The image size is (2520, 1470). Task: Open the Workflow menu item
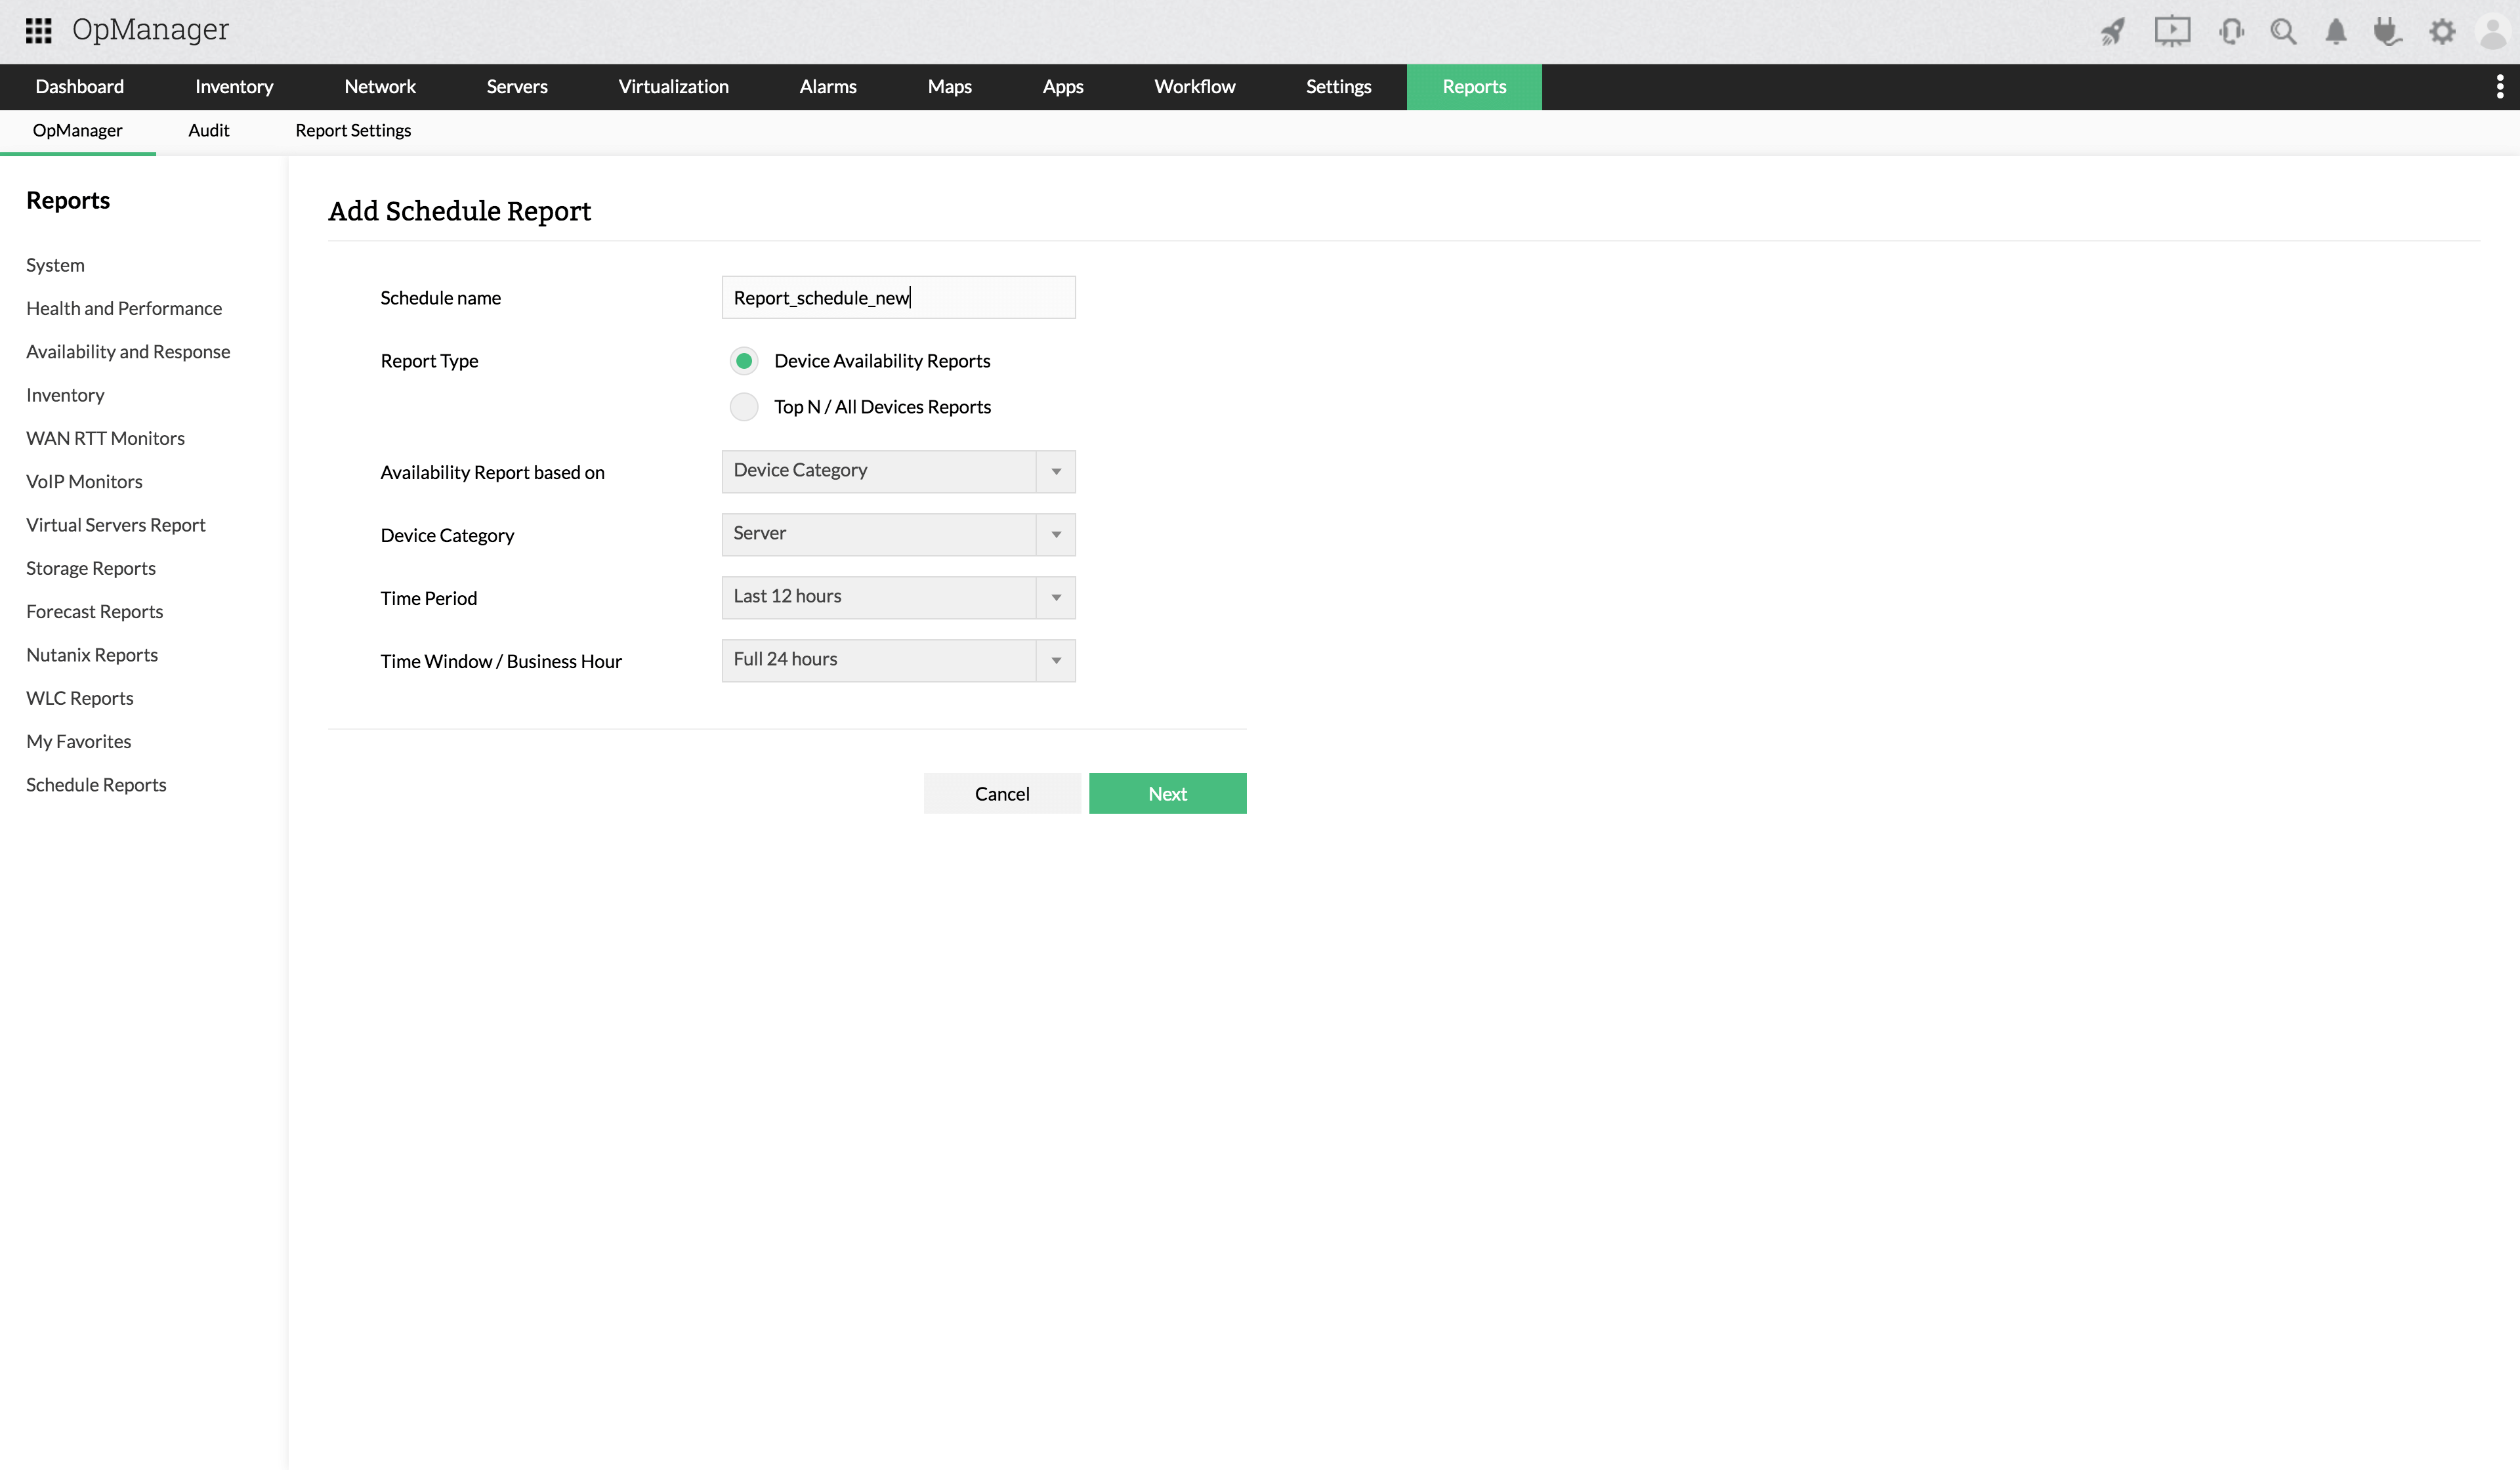click(x=1194, y=87)
